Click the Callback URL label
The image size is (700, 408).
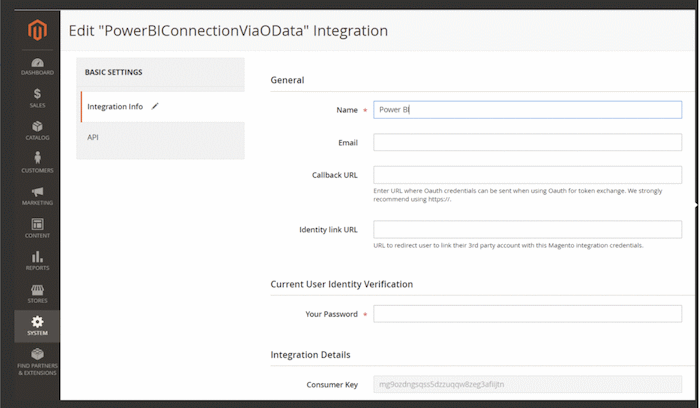pyautogui.click(x=334, y=175)
